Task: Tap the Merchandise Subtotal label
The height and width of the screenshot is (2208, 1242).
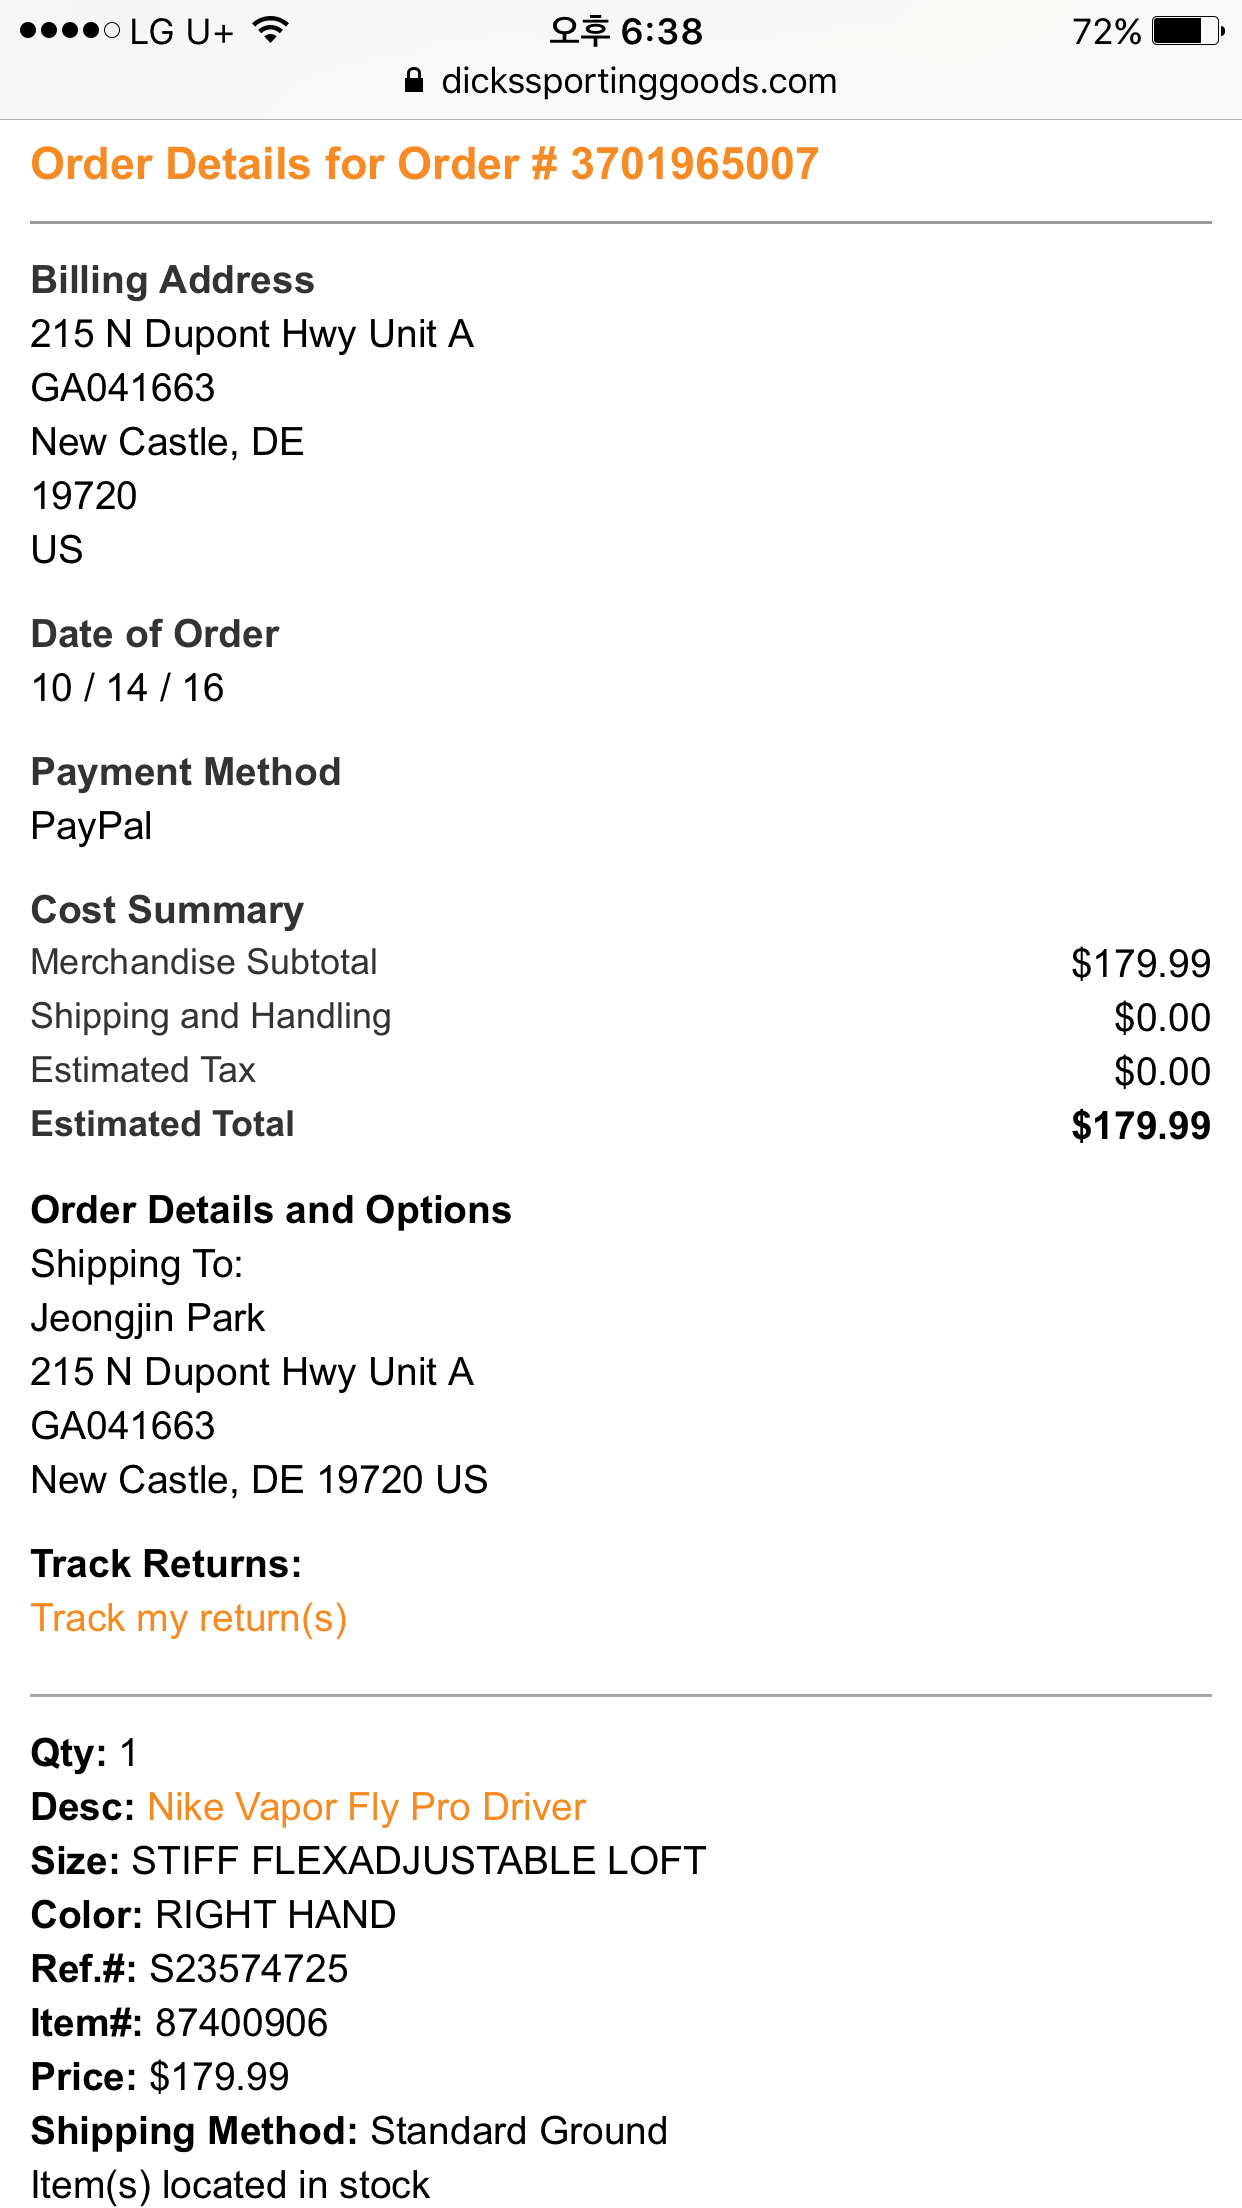Action: [204, 962]
